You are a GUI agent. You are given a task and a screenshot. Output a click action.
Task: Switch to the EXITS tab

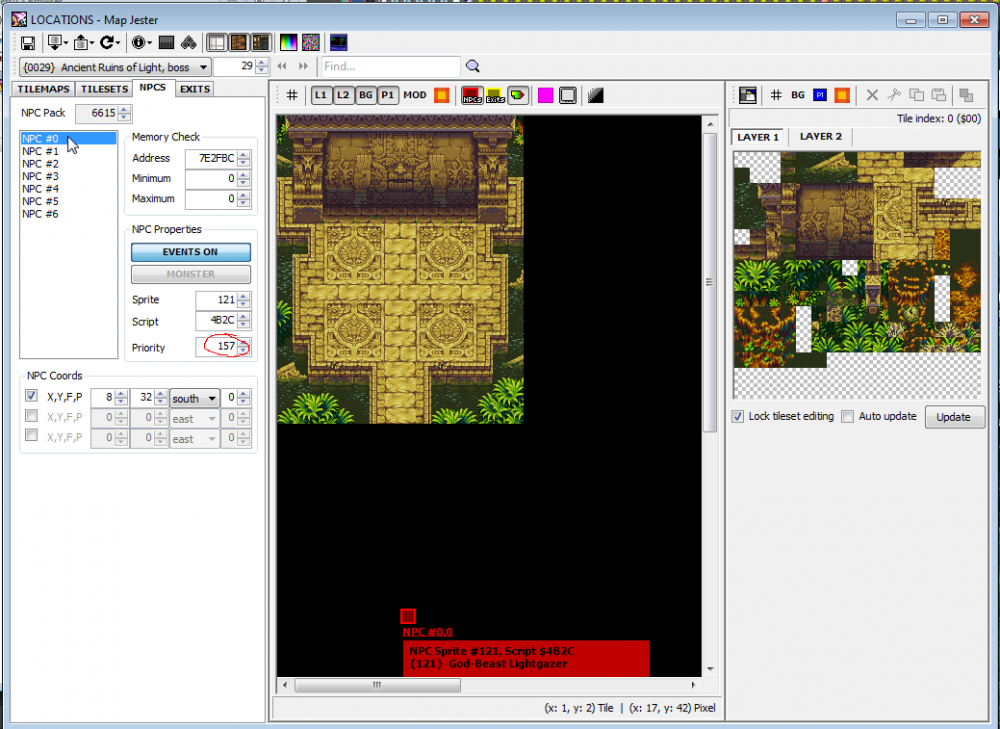point(195,89)
